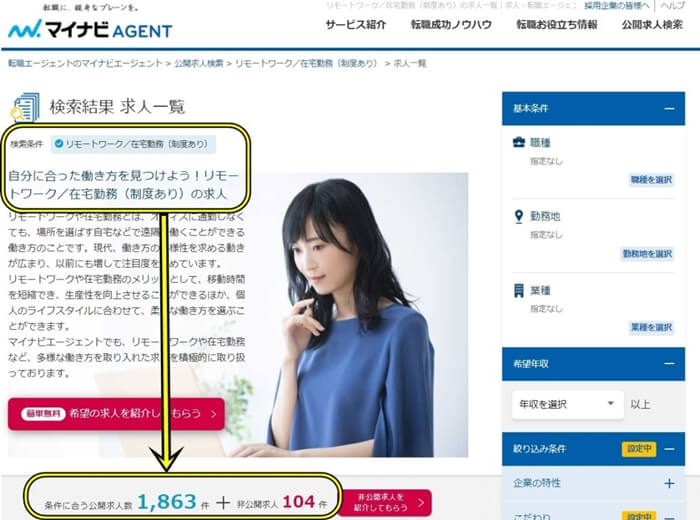Open the サービス紹介 menu
The height and width of the screenshot is (520, 700).
[x=356, y=25]
